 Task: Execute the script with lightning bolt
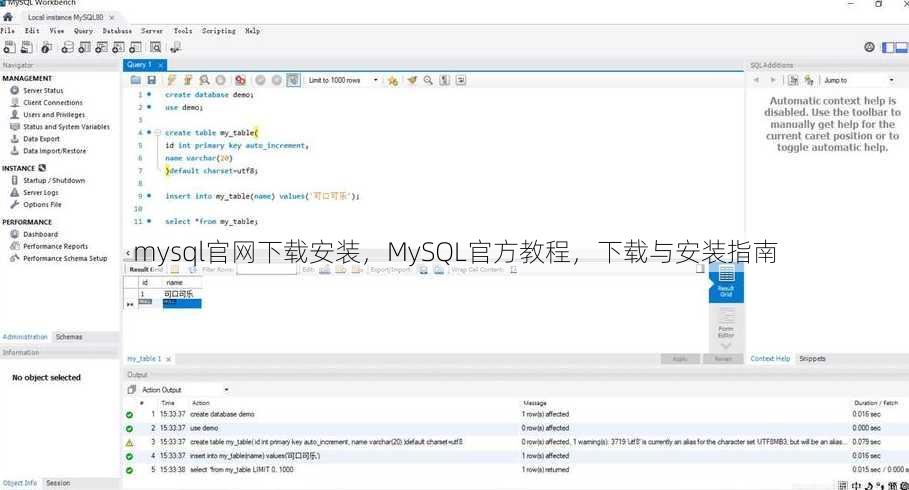pos(171,80)
